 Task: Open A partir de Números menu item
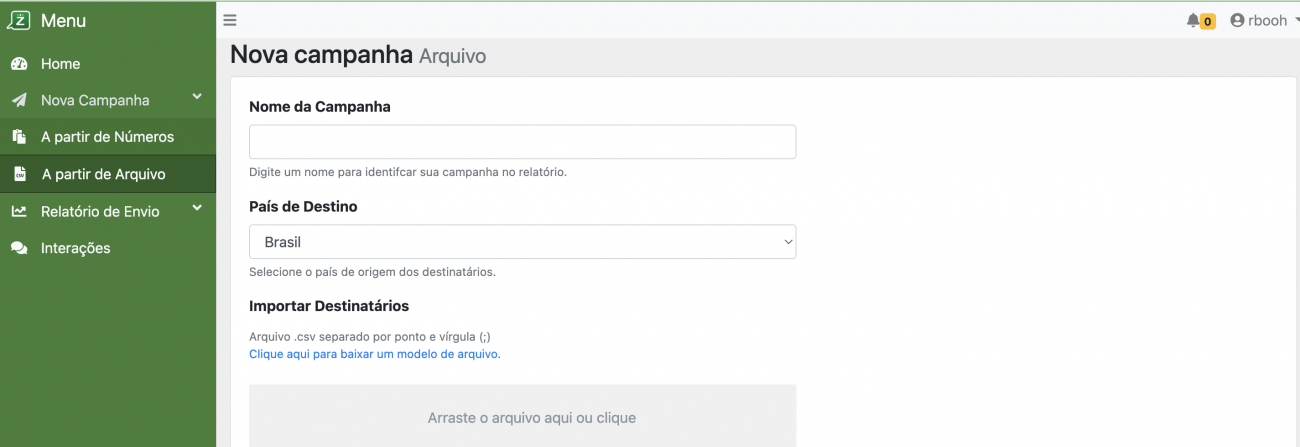[x=108, y=137]
